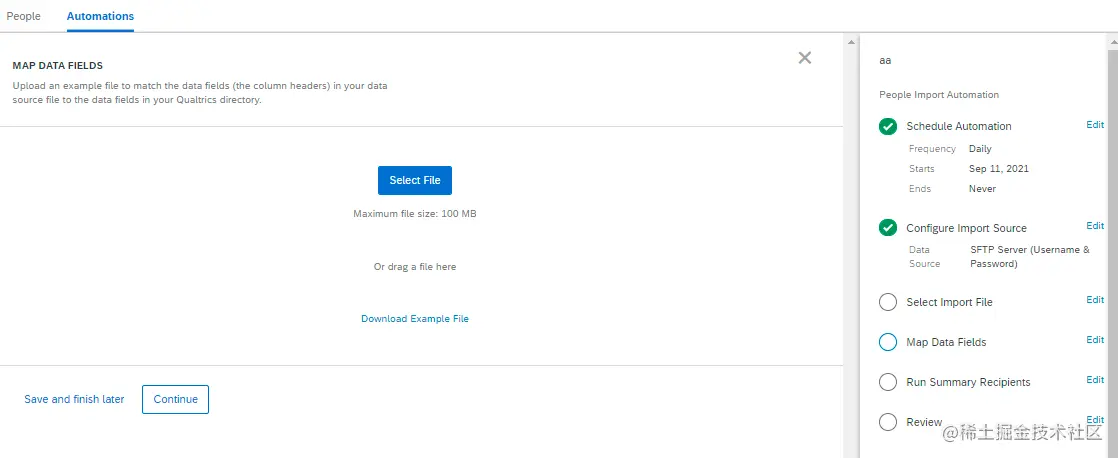This screenshot has height=458, width=1118.
Task: Edit the Select Import File step
Action: click(1095, 300)
